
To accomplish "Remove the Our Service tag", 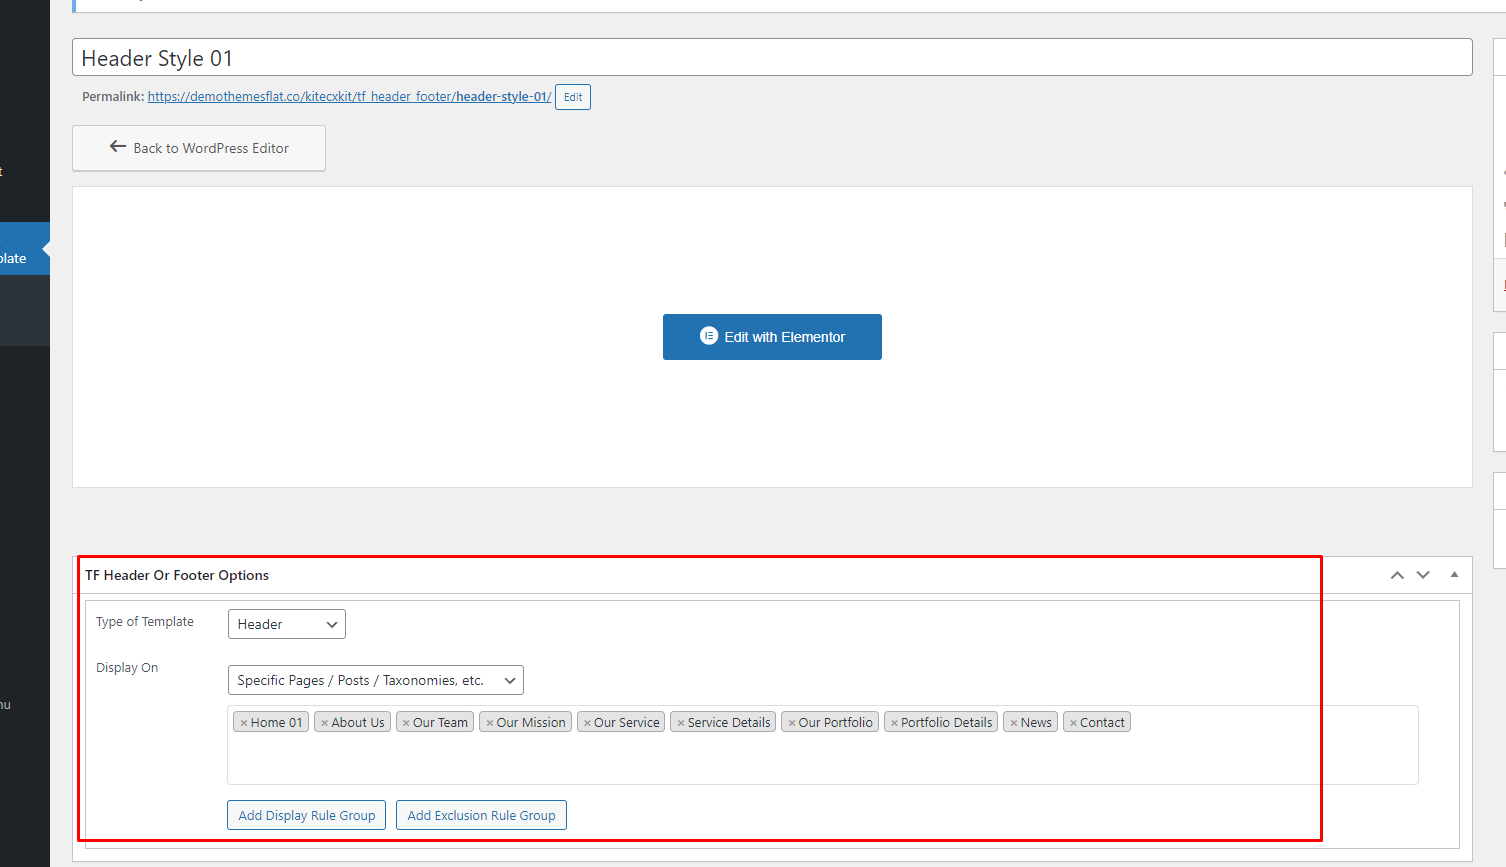I will (587, 723).
